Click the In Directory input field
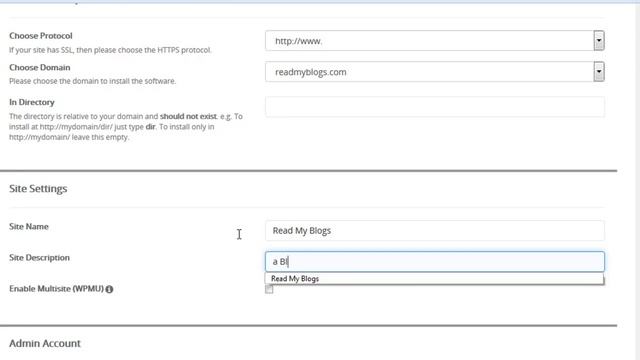Image resolution: width=640 pixels, height=360 pixels. (x=435, y=107)
